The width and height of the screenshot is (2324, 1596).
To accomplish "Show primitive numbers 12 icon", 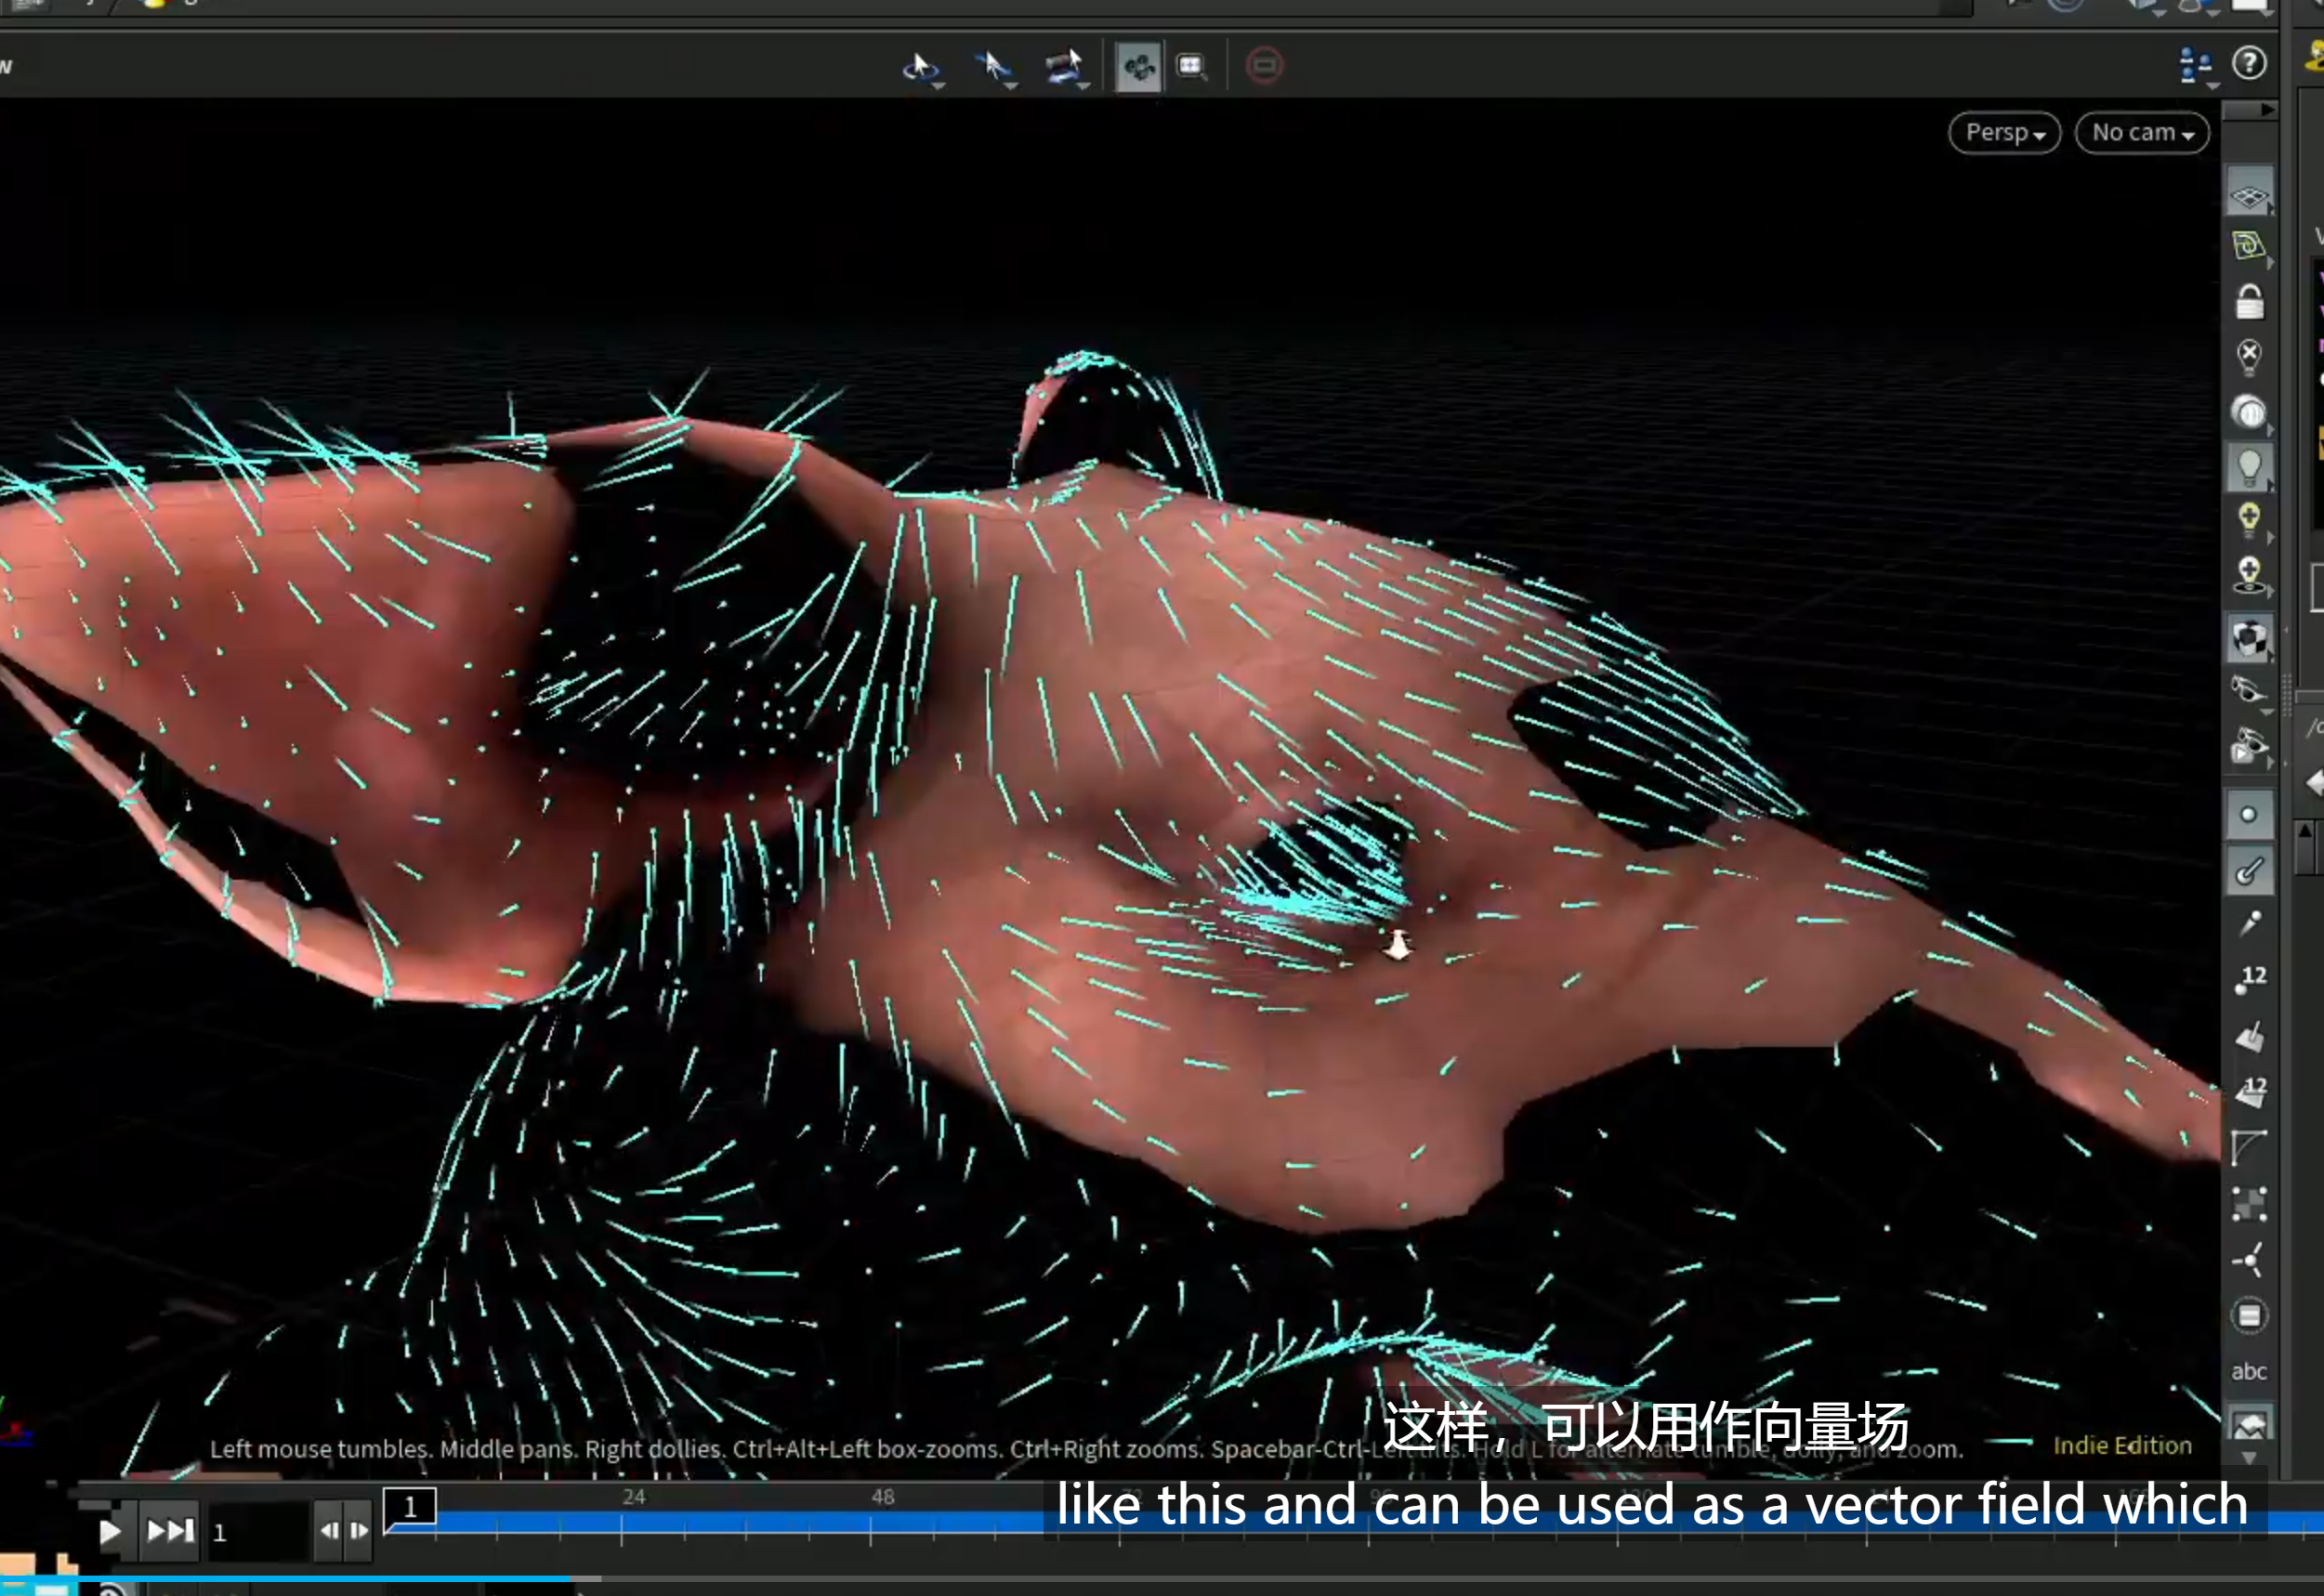I will point(2249,1092).
